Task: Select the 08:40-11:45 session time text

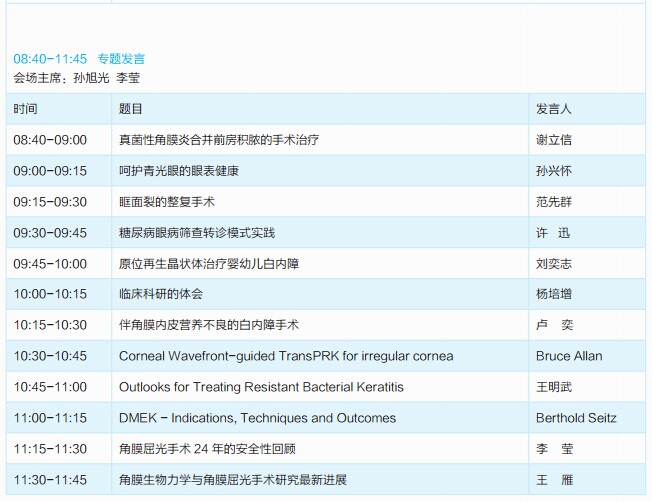Action: coord(50,59)
